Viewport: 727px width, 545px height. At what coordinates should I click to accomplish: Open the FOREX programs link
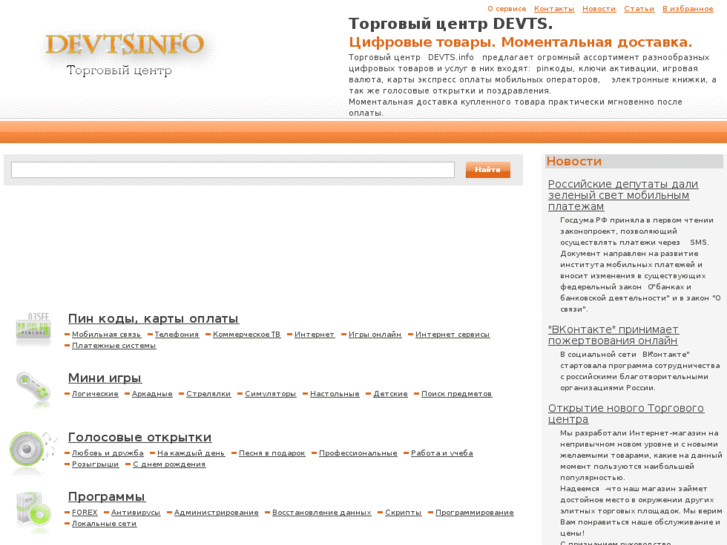click(85, 513)
